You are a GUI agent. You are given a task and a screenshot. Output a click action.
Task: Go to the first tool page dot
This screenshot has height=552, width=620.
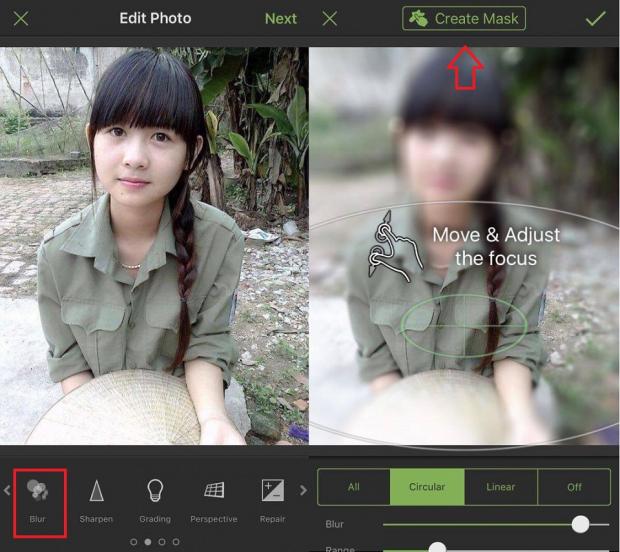tap(134, 542)
